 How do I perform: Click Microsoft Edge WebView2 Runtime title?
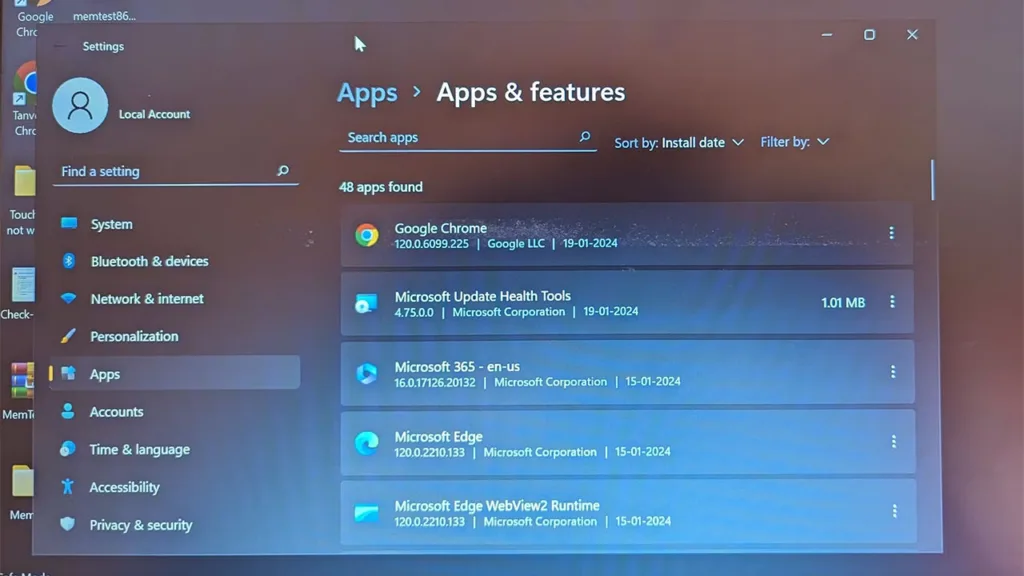(x=497, y=505)
